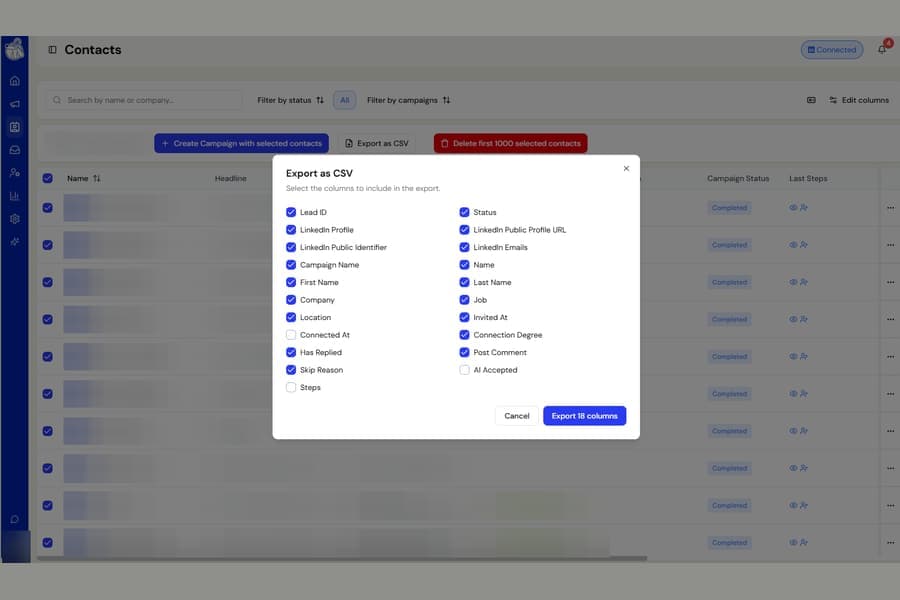Open the analytics chart icon in sidebar

15,196
